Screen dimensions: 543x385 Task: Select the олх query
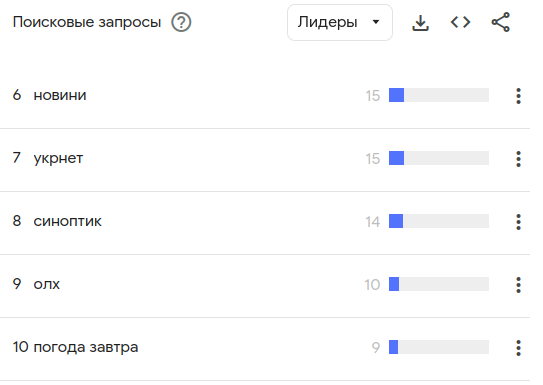pyautogui.click(x=46, y=284)
